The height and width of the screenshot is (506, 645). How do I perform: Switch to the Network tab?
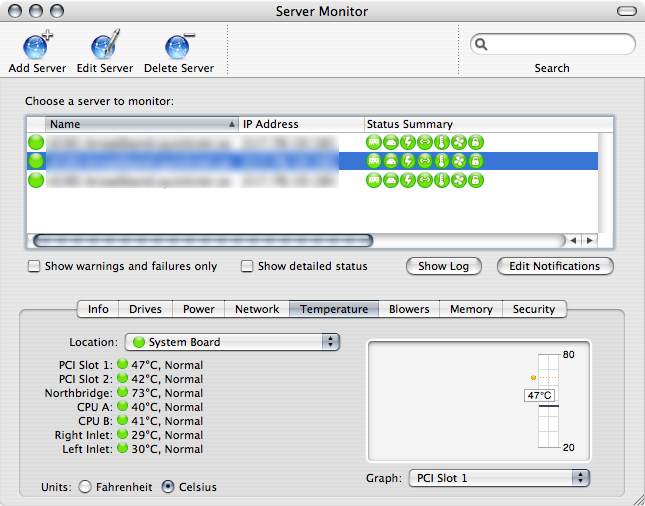point(257,309)
